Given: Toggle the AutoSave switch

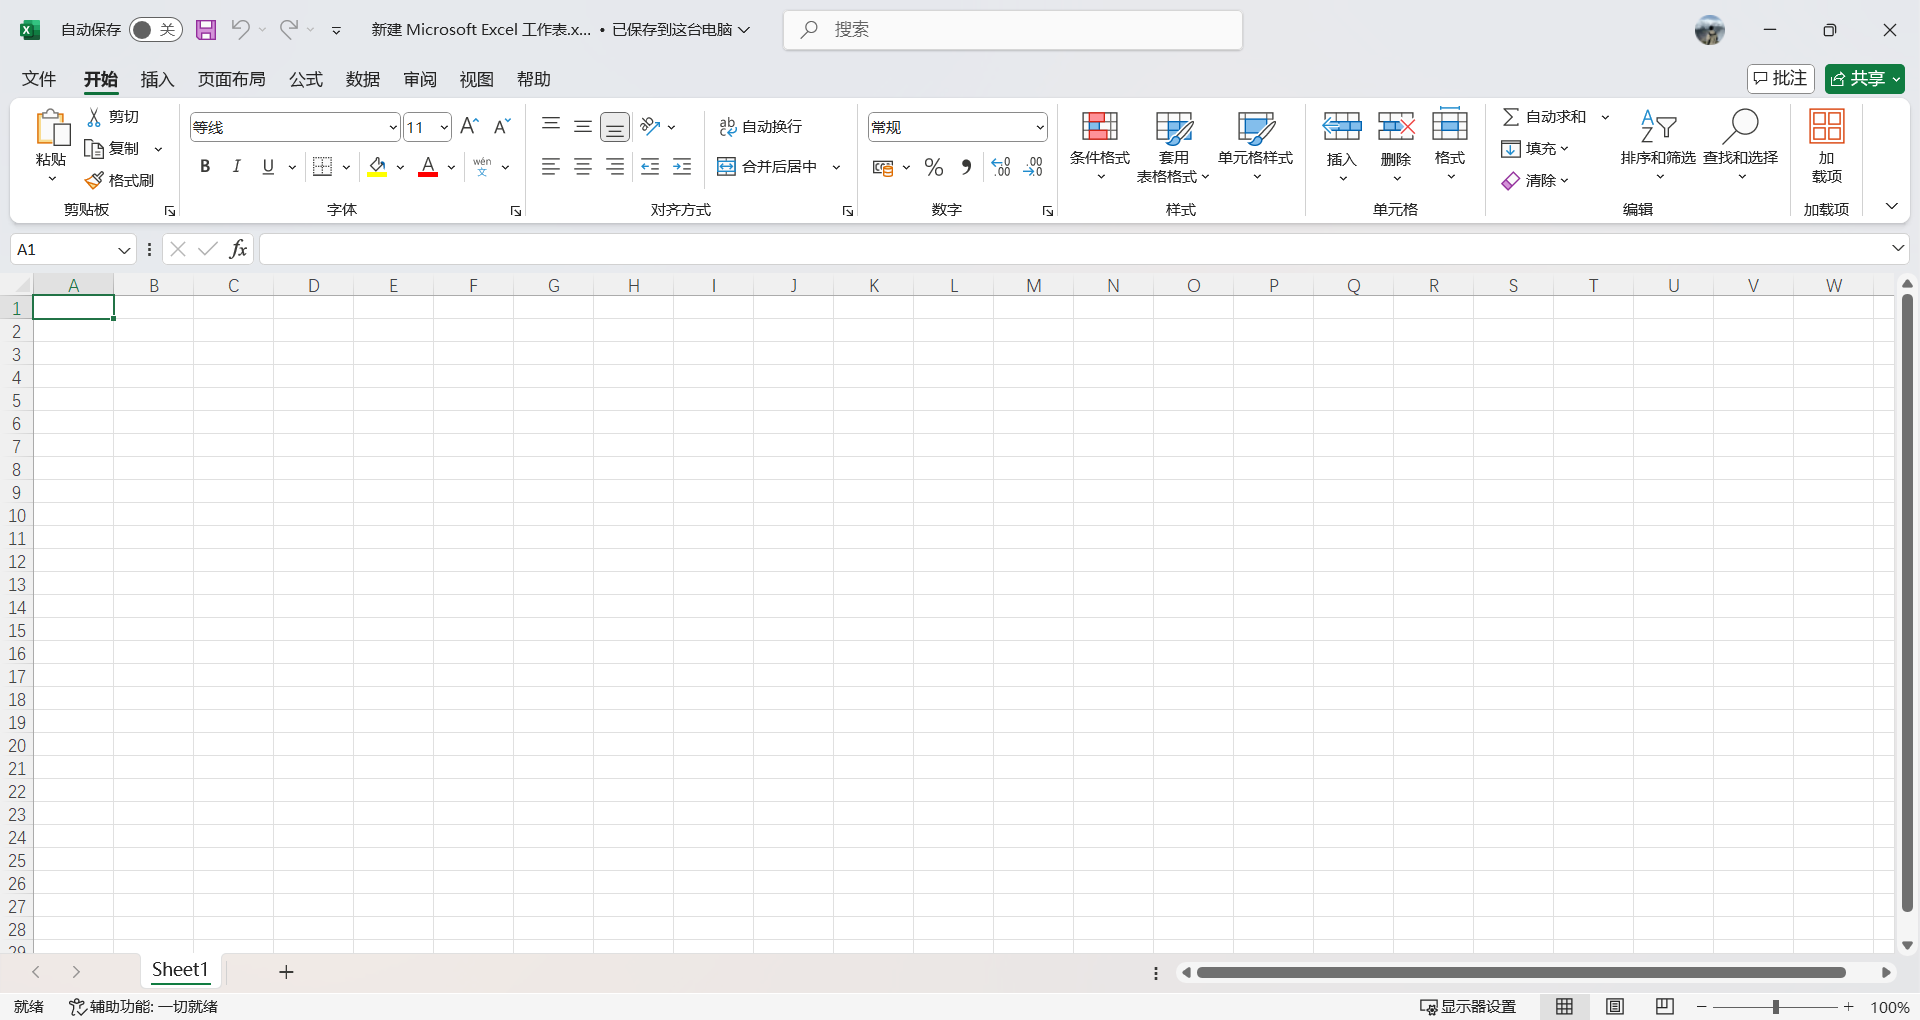Looking at the screenshot, I should 155,30.
